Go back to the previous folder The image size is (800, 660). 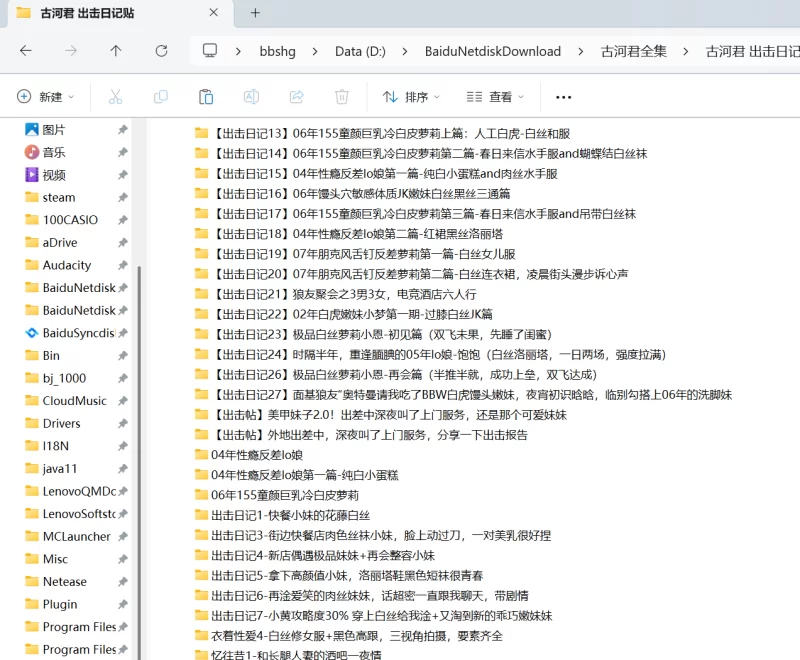(x=26, y=50)
